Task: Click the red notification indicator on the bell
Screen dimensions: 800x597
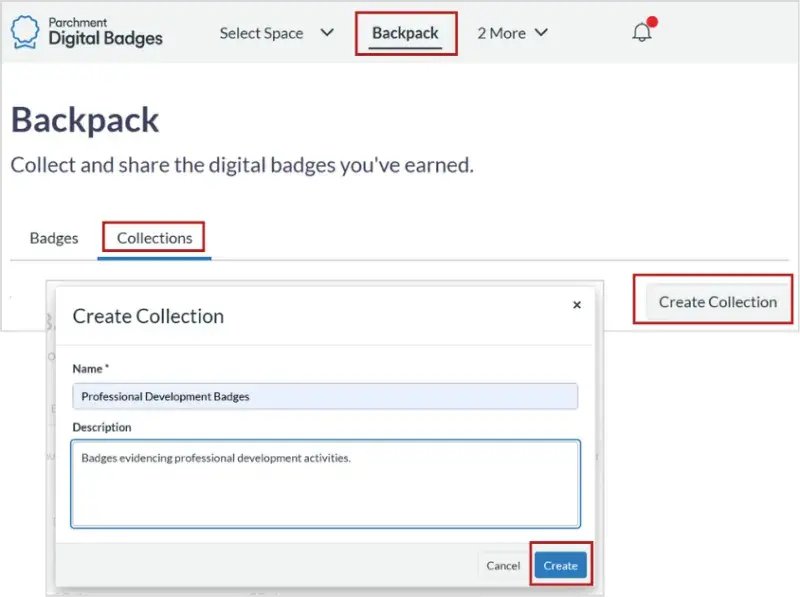Action: coord(652,20)
